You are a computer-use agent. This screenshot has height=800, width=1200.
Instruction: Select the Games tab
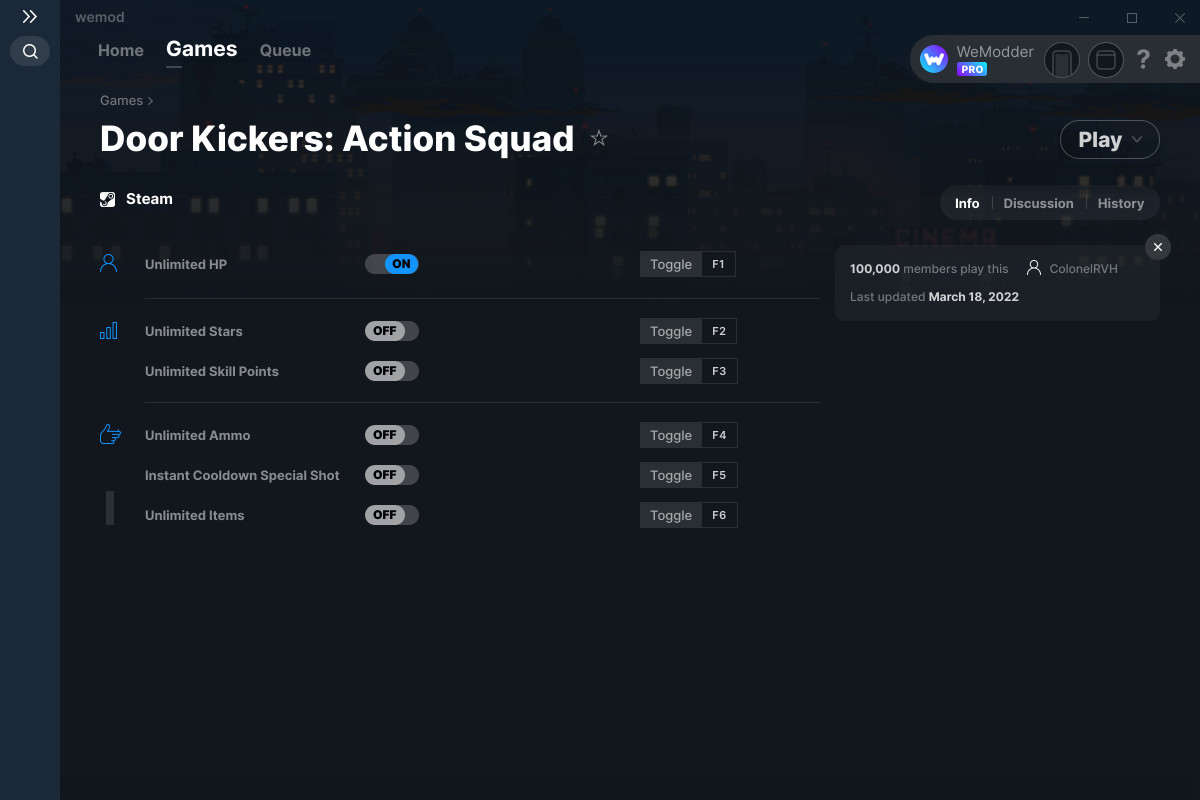[x=202, y=49]
